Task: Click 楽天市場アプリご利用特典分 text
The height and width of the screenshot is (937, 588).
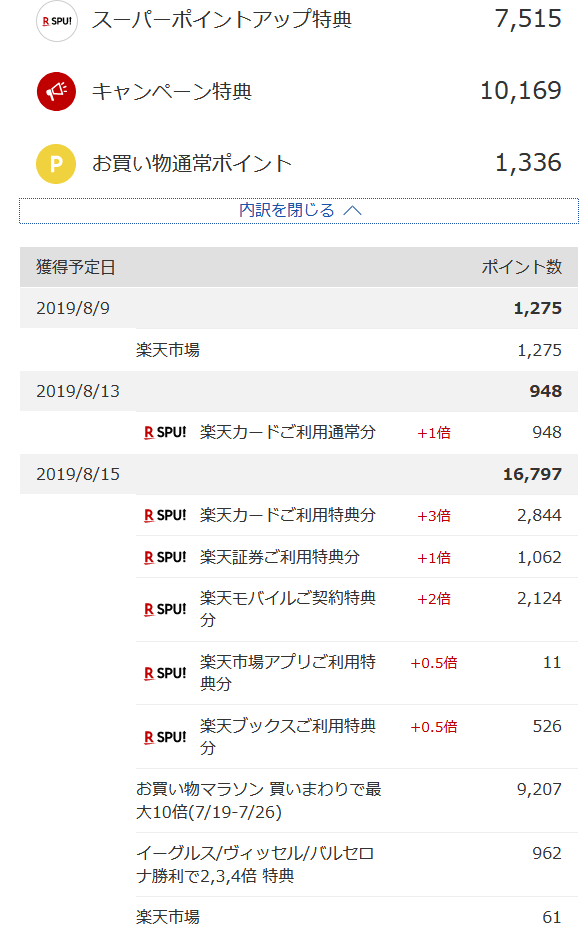Action: (x=287, y=673)
